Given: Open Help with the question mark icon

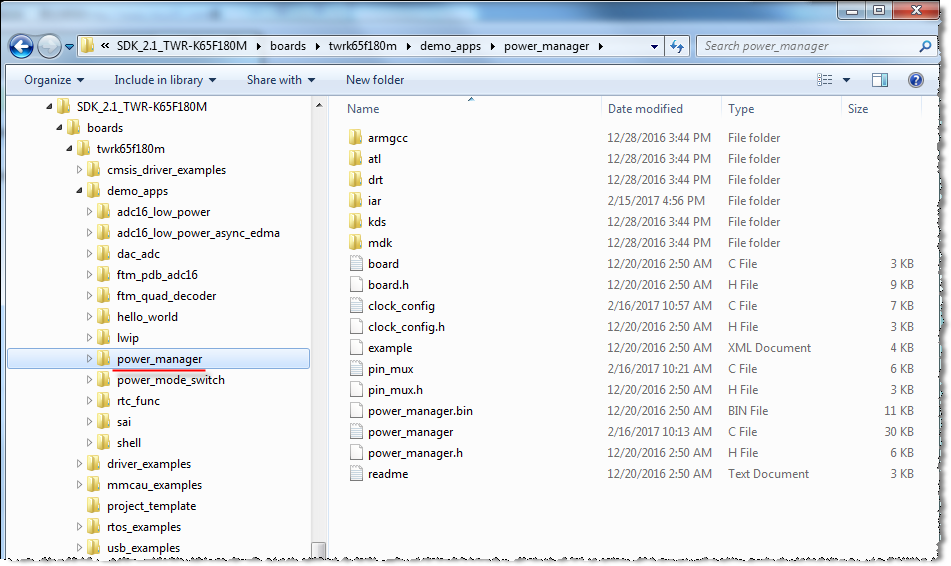Looking at the screenshot, I should pos(916,80).
